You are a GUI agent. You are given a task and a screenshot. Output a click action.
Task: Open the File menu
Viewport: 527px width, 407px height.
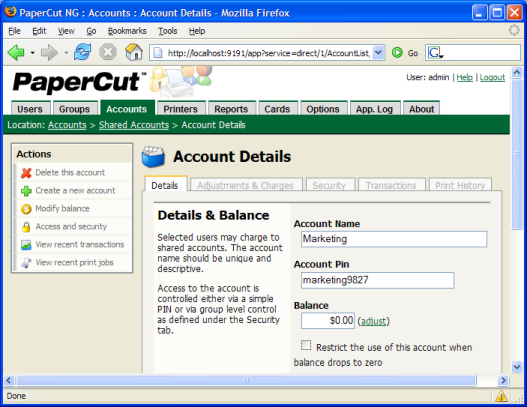pos(14,31)
